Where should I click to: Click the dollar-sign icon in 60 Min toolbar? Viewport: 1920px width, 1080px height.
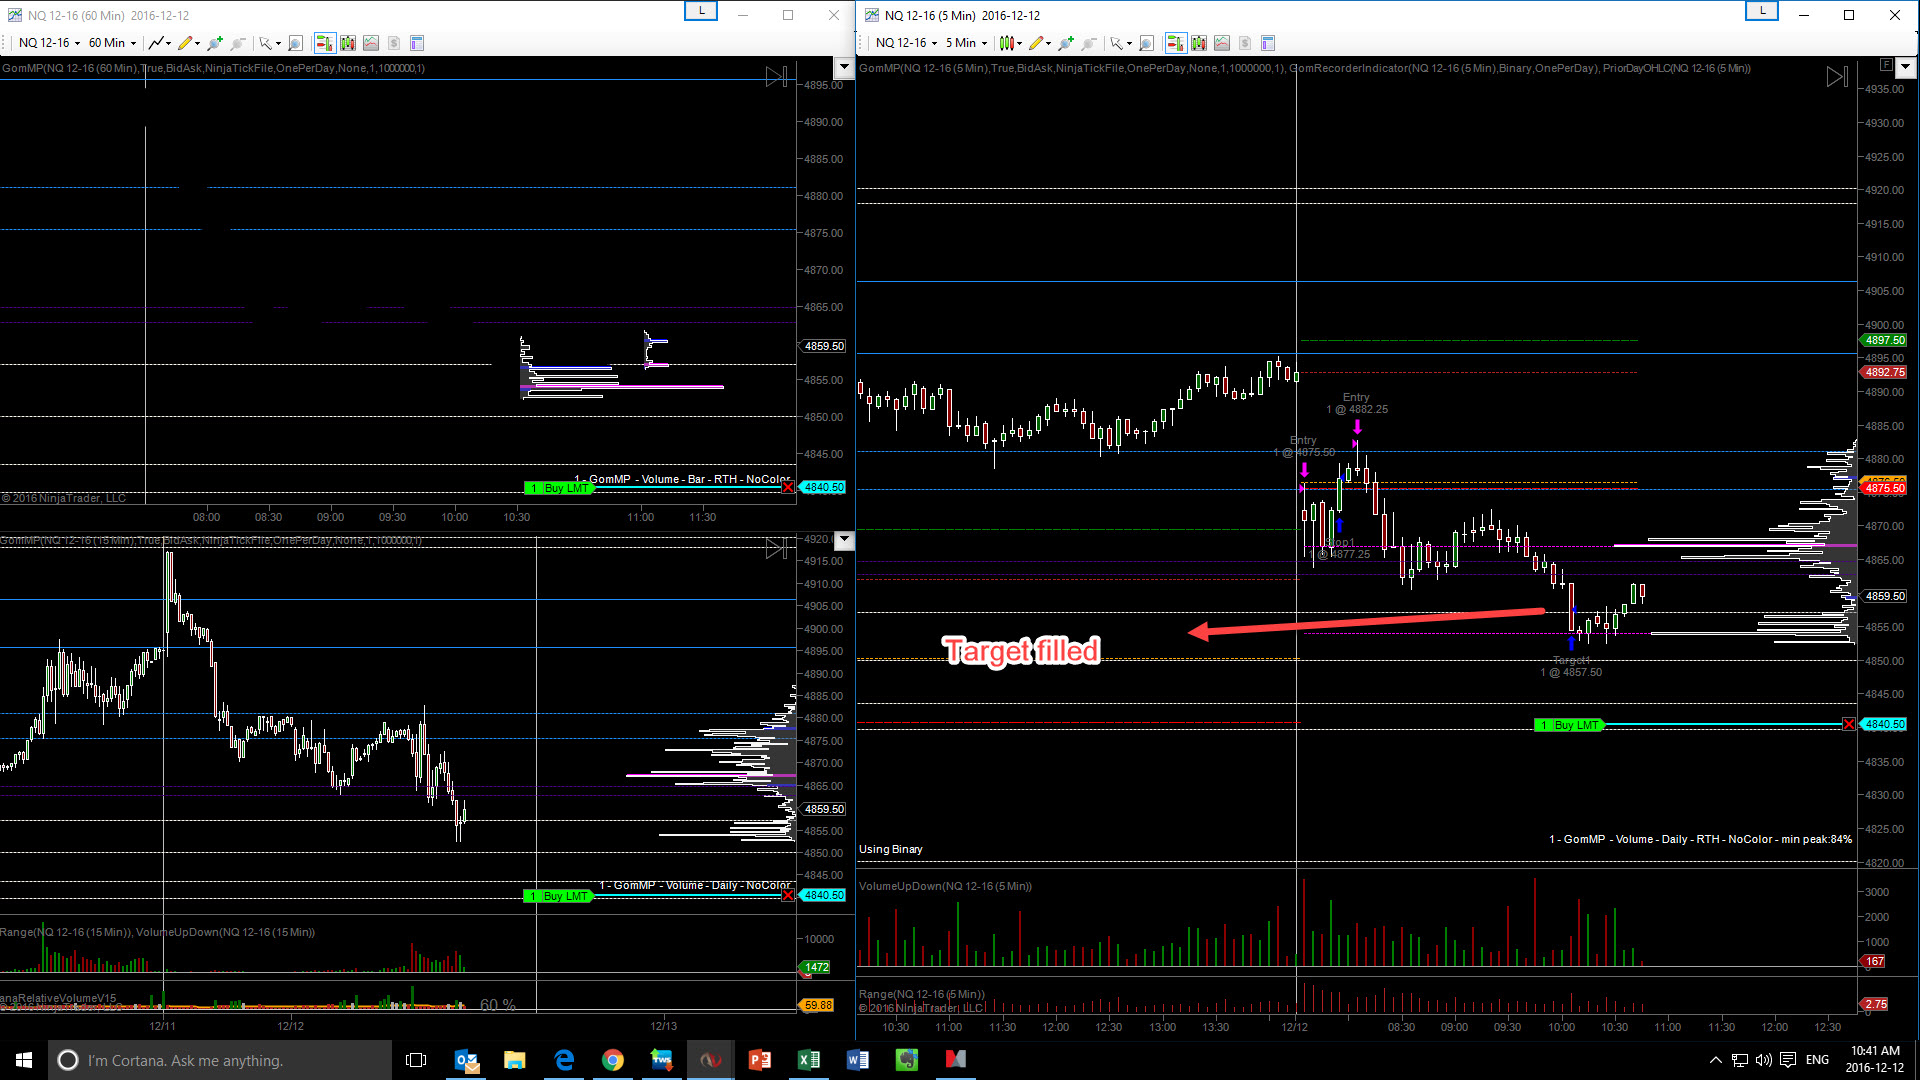[394, 43]
